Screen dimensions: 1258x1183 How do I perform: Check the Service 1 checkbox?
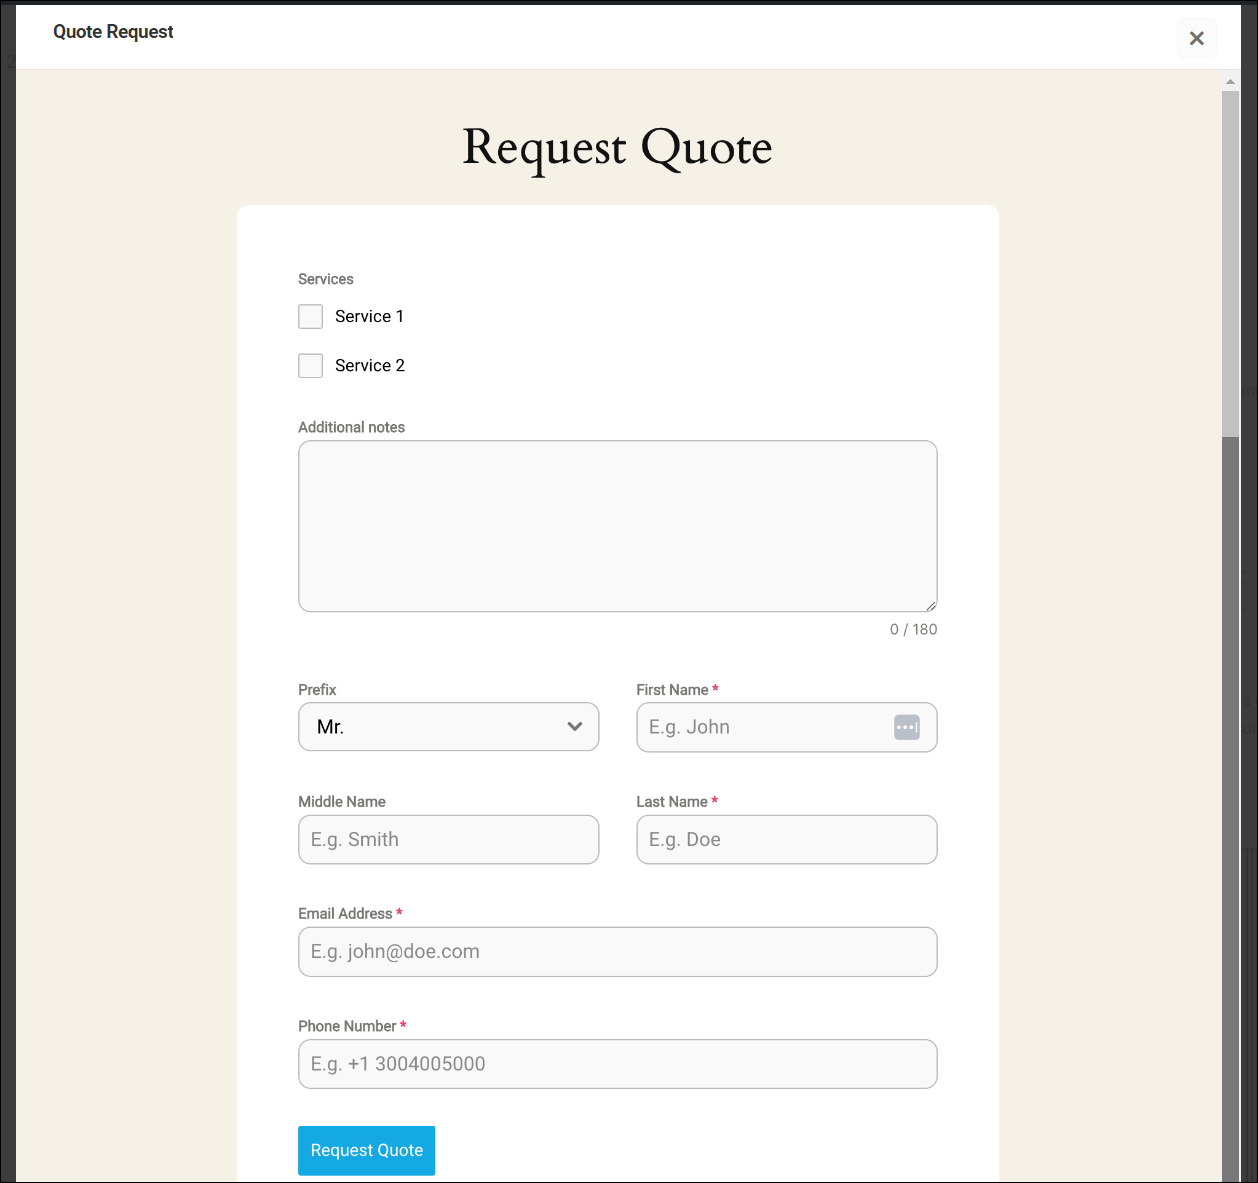pos(310,316)
